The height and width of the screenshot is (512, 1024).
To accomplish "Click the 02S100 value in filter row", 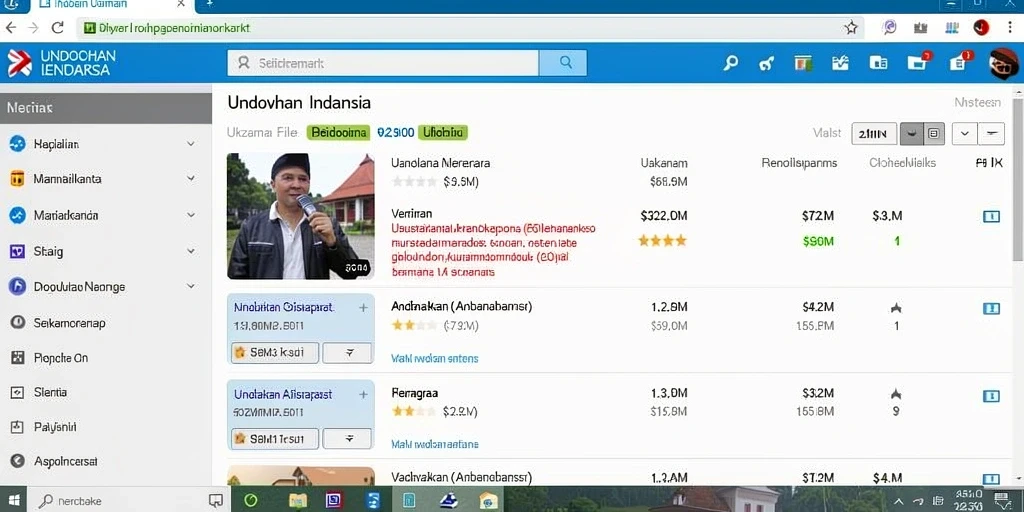I will point(396,133).
